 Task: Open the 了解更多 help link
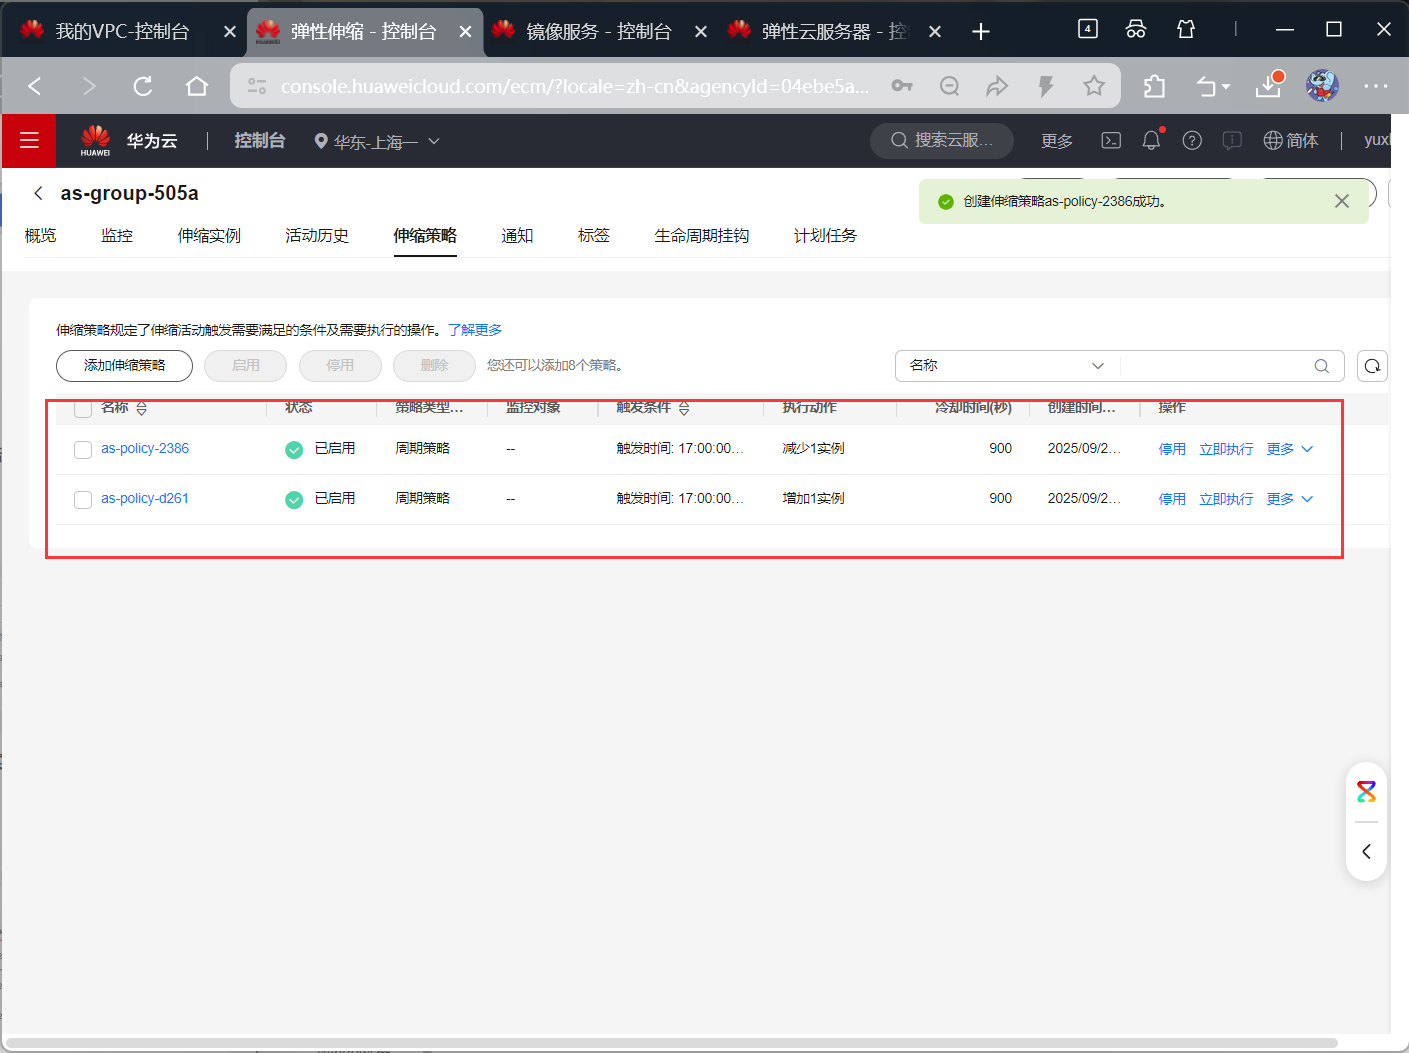(475, 330)
